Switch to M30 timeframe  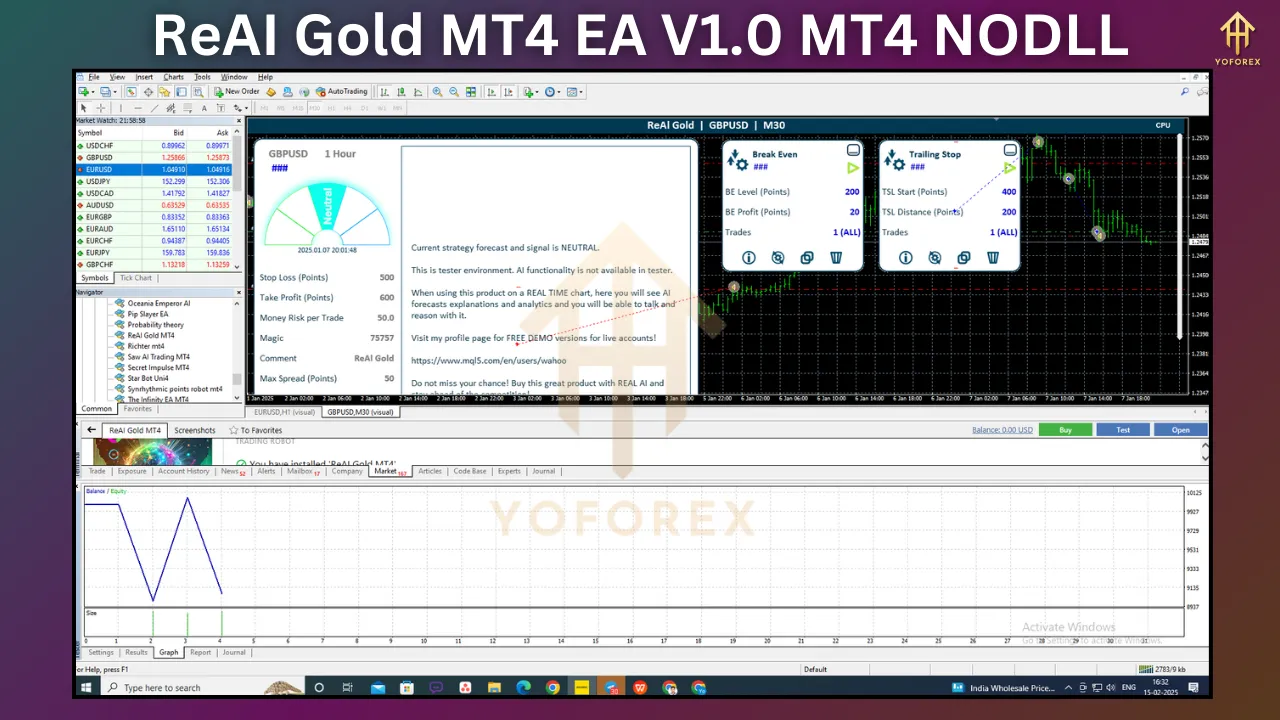point(314,108)
